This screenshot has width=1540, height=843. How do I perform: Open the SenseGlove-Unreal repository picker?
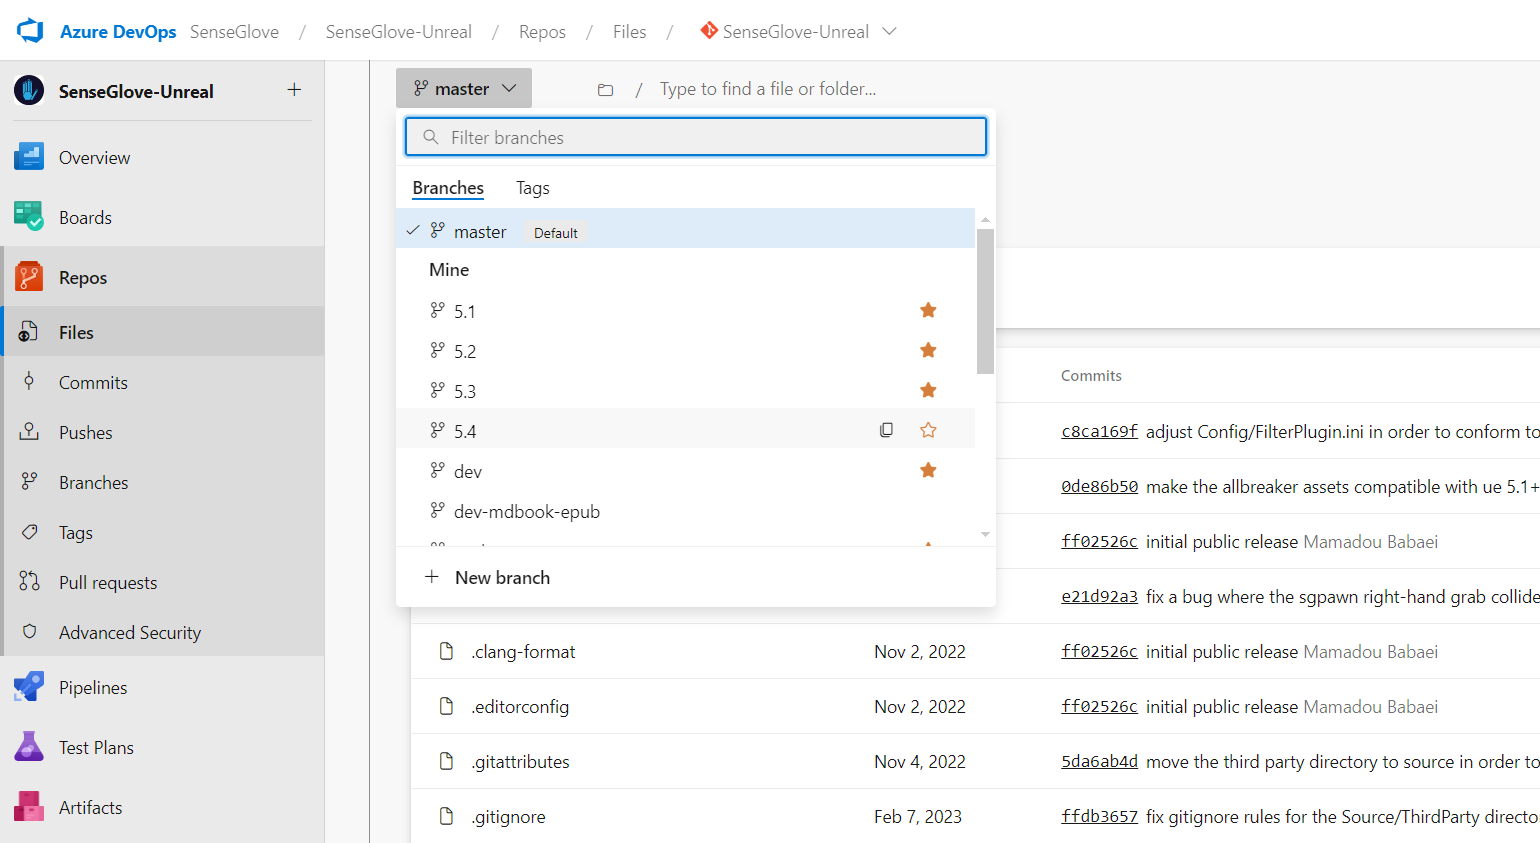[x=798, y=31]
